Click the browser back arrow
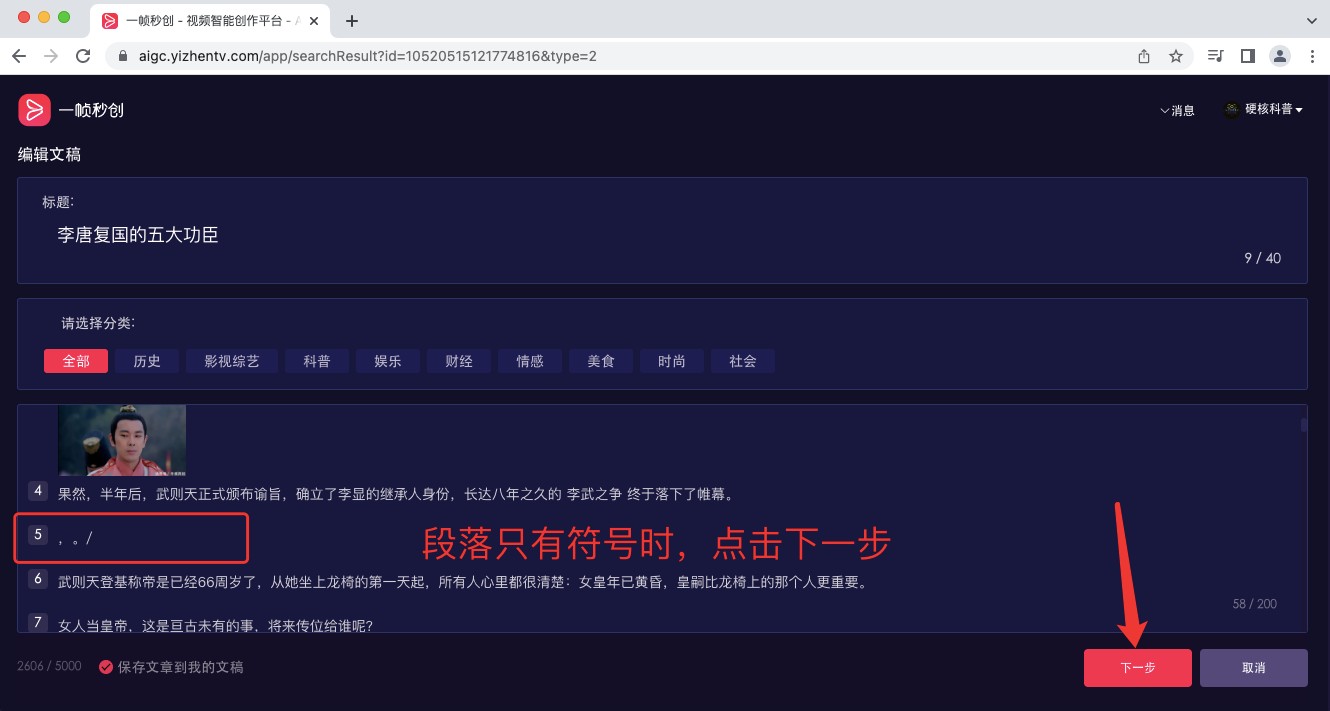This screenshot has width=1330, height=711. pos(19,56)
